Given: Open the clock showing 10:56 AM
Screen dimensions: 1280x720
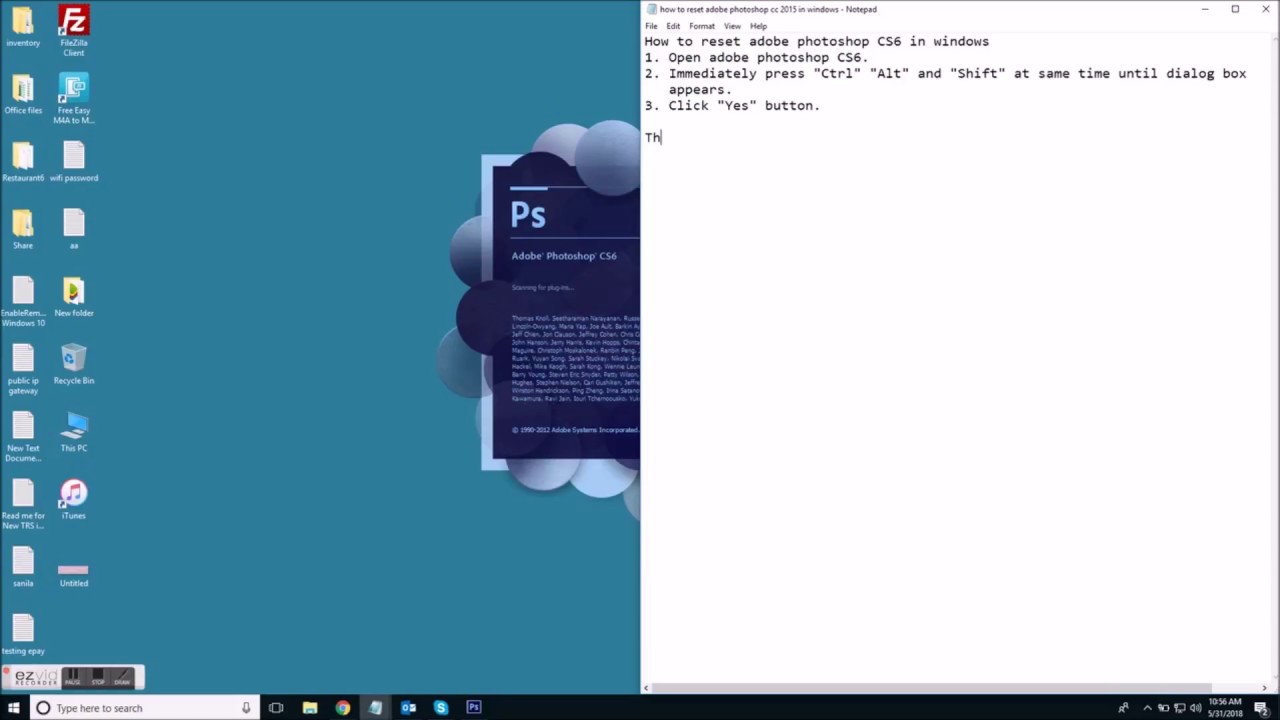Looking at the screenshot, I should [x=1226, y=708].
